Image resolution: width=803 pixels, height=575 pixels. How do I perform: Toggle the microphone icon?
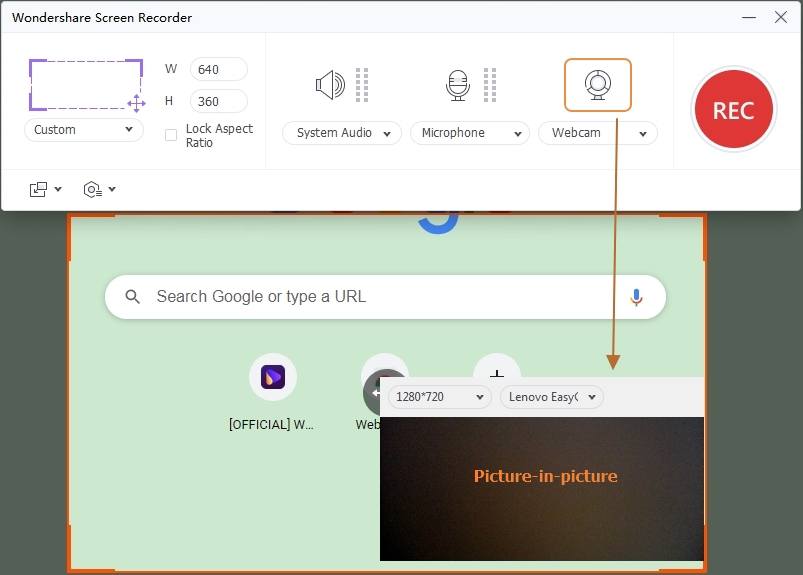(x=458, y=86)
